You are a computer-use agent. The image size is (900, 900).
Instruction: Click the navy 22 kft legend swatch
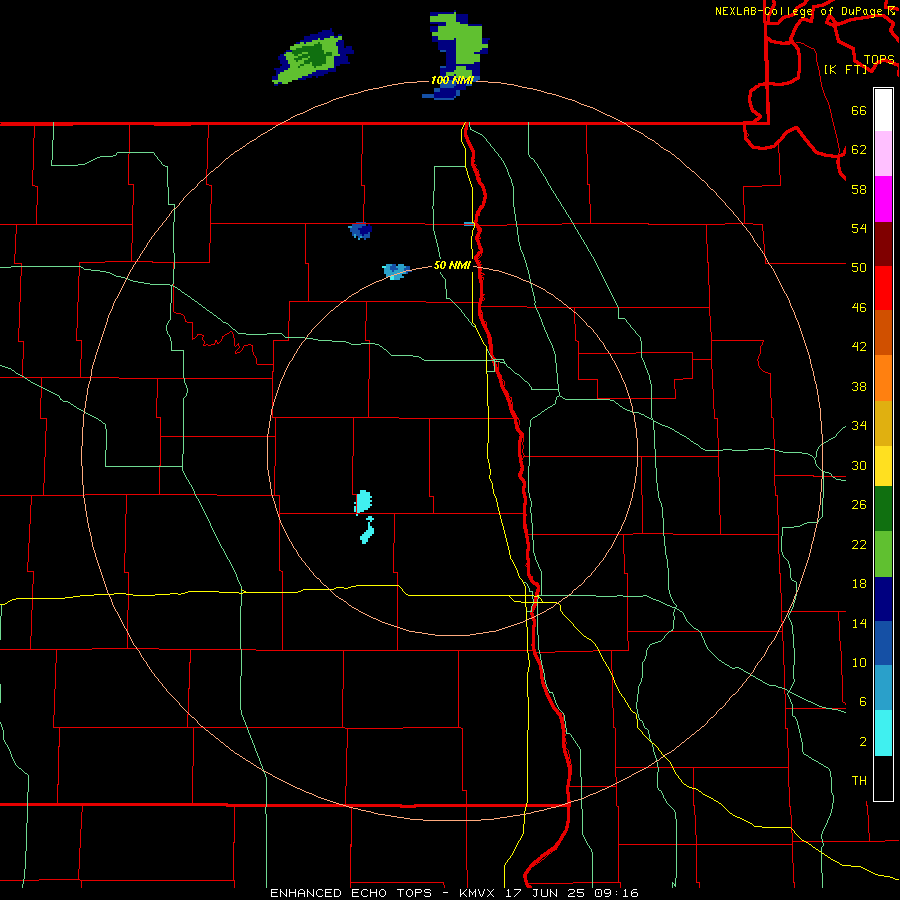click(883, 599)
